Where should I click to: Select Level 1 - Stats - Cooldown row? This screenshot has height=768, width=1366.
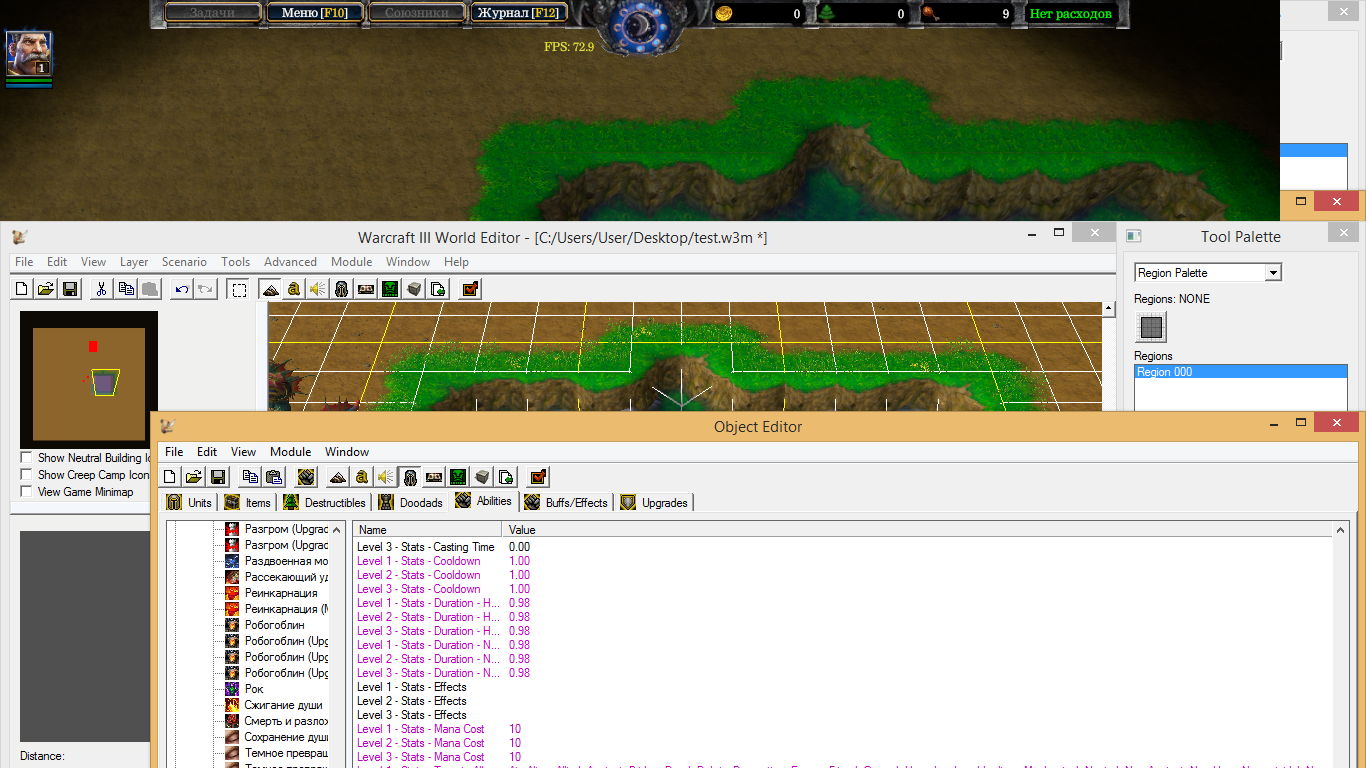[843, 561]
